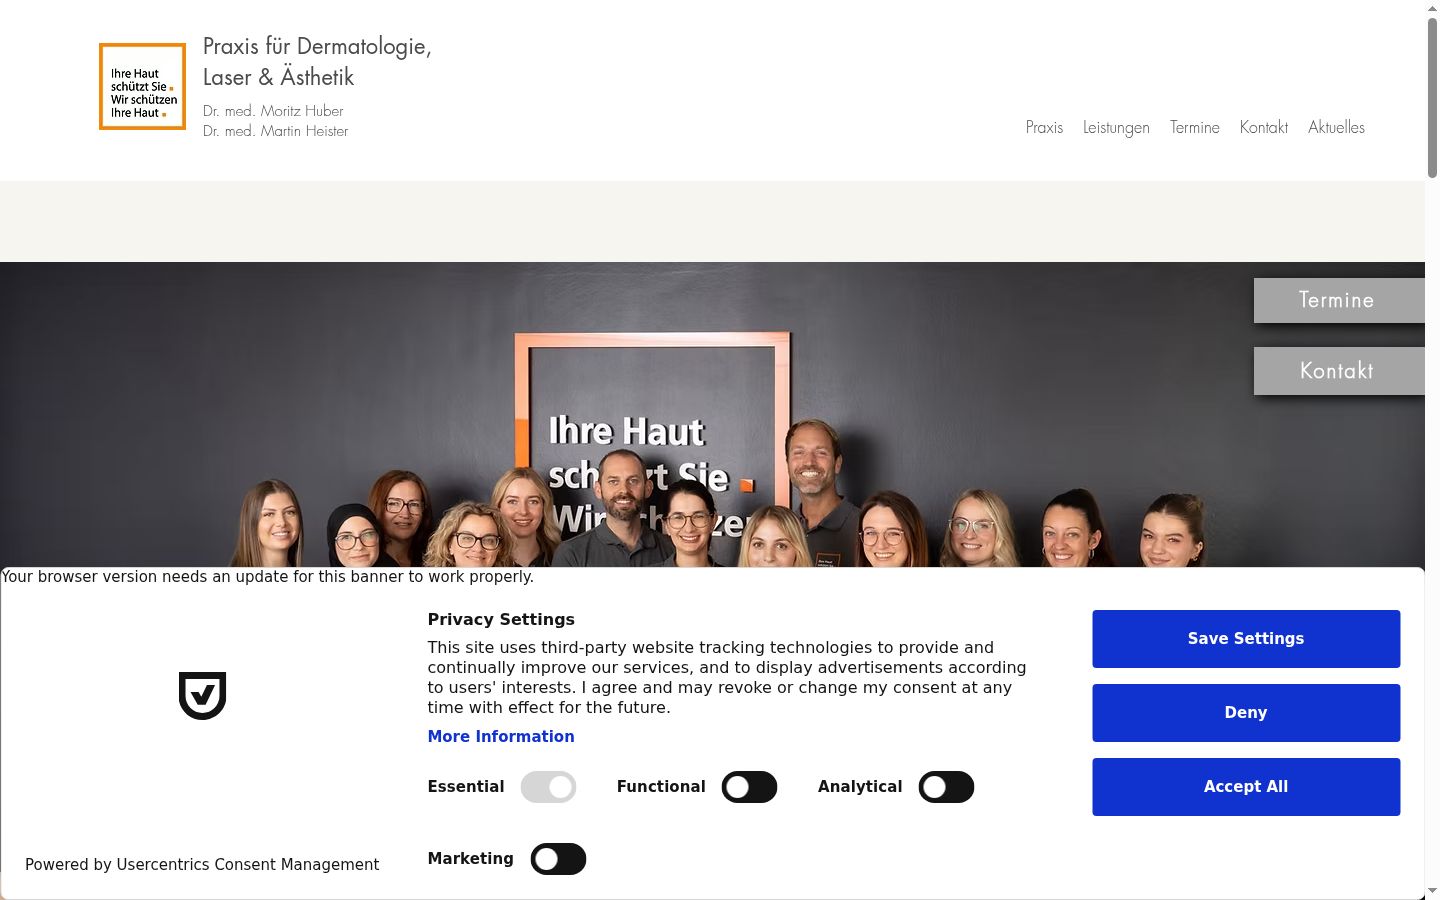The image size is (1440, 900).
Task: Open the Termine navigation menu item
Action: click(x=1195, y=127)
